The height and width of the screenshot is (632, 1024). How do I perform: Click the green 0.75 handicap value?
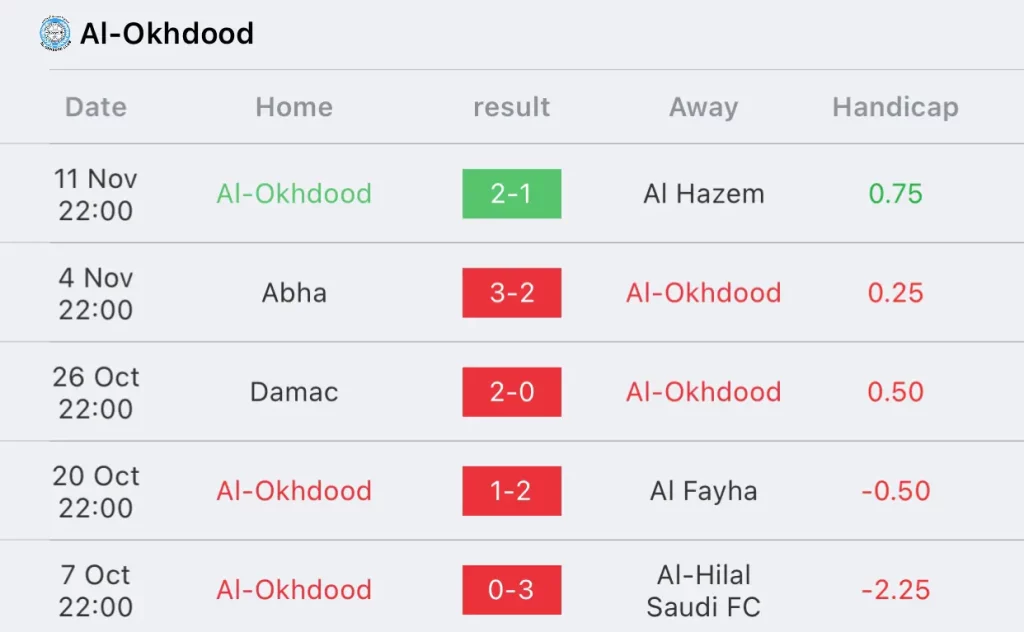click(895, 194)
